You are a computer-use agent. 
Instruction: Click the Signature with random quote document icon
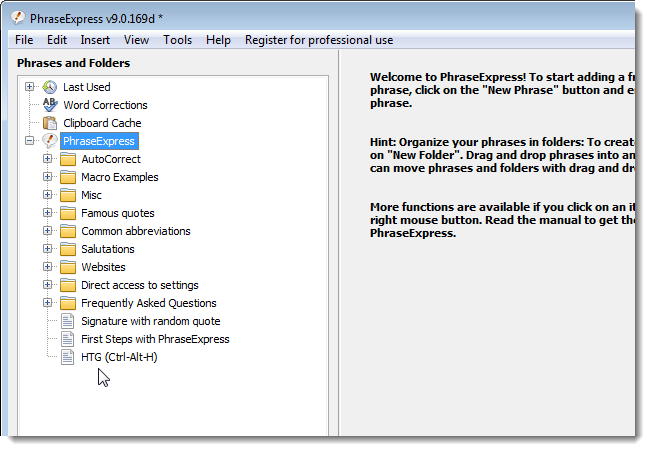tap(68, 321)
